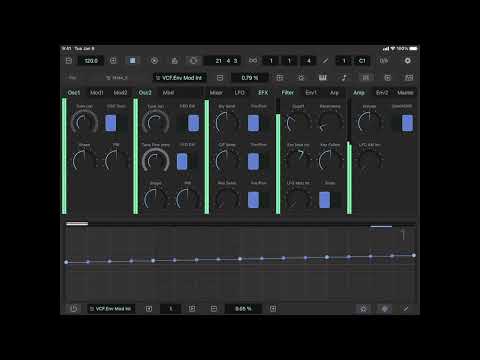
Task: Click the top-left knob in the Filter panel
Action: coord(298,122)
